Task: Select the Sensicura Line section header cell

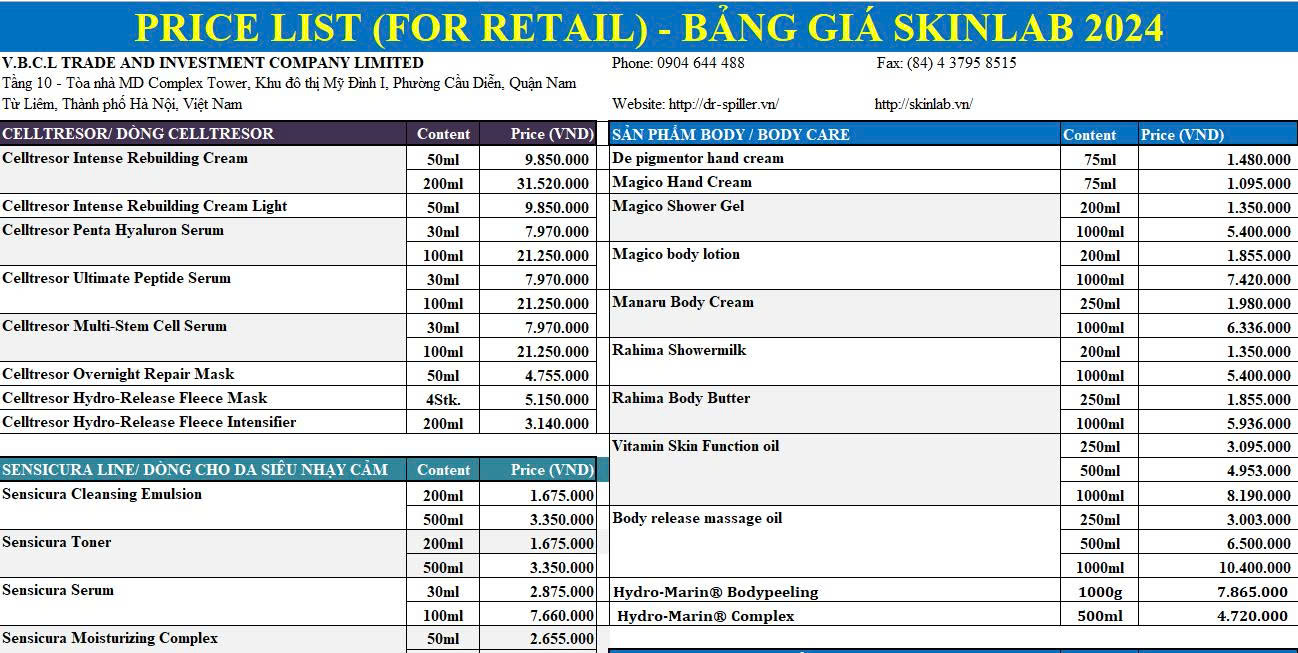Action: tap(195, 470)
